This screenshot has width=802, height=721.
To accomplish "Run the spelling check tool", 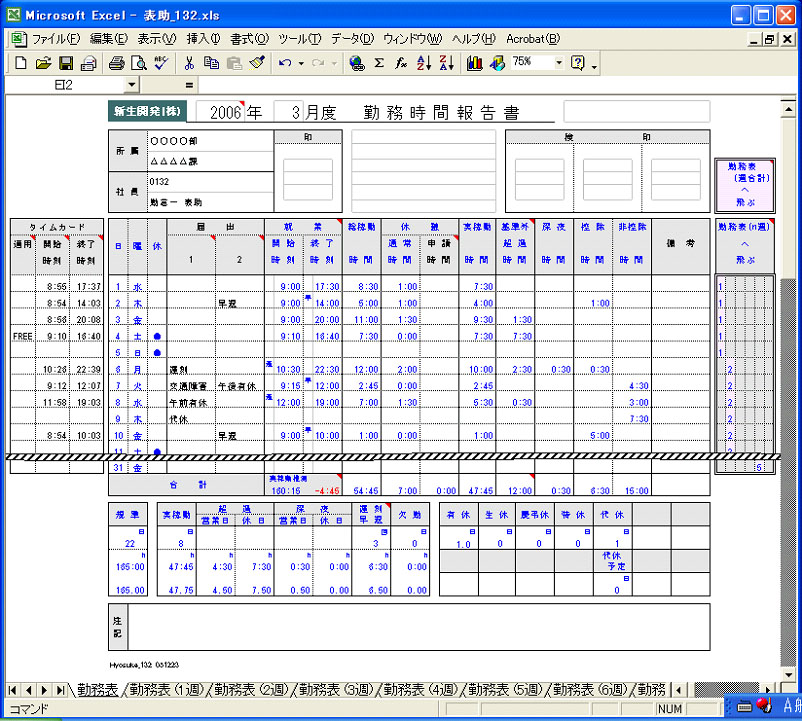I will (161, 63).
